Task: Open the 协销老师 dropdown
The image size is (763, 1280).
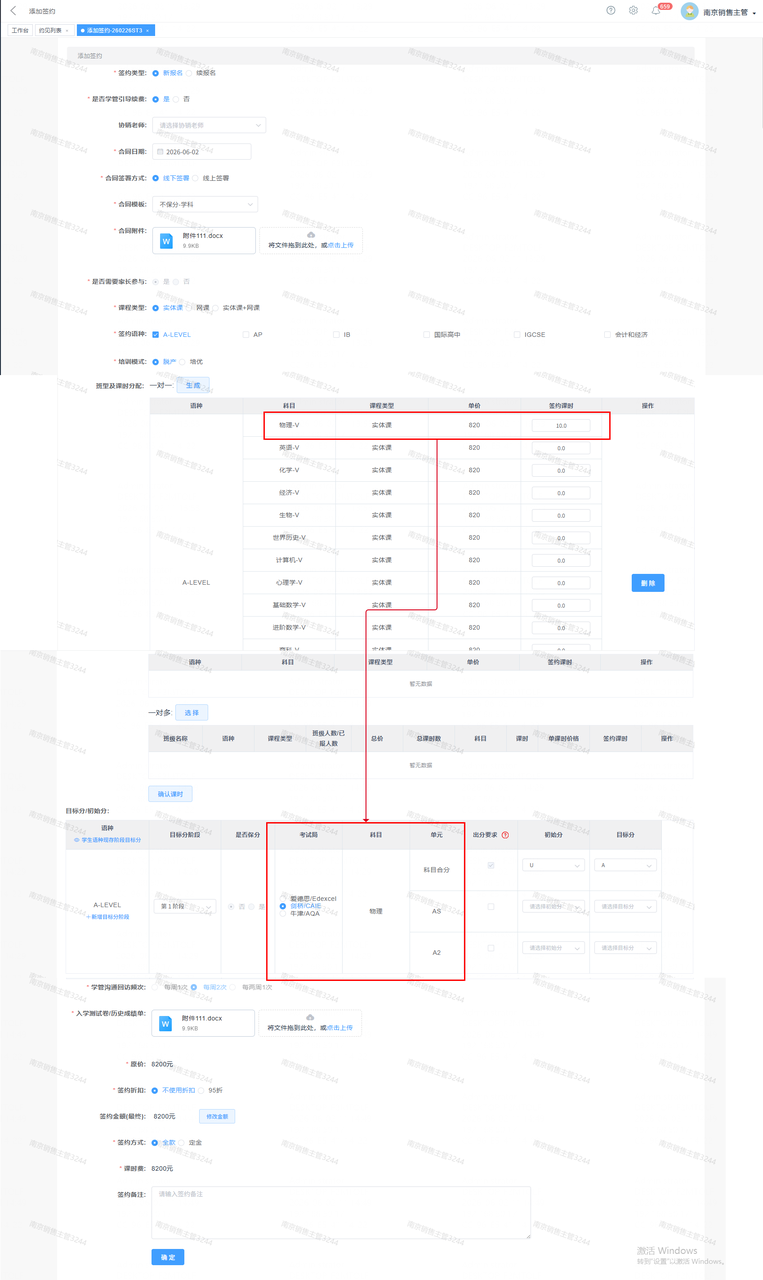Action: pyautogui.click(x=210, y=125)
